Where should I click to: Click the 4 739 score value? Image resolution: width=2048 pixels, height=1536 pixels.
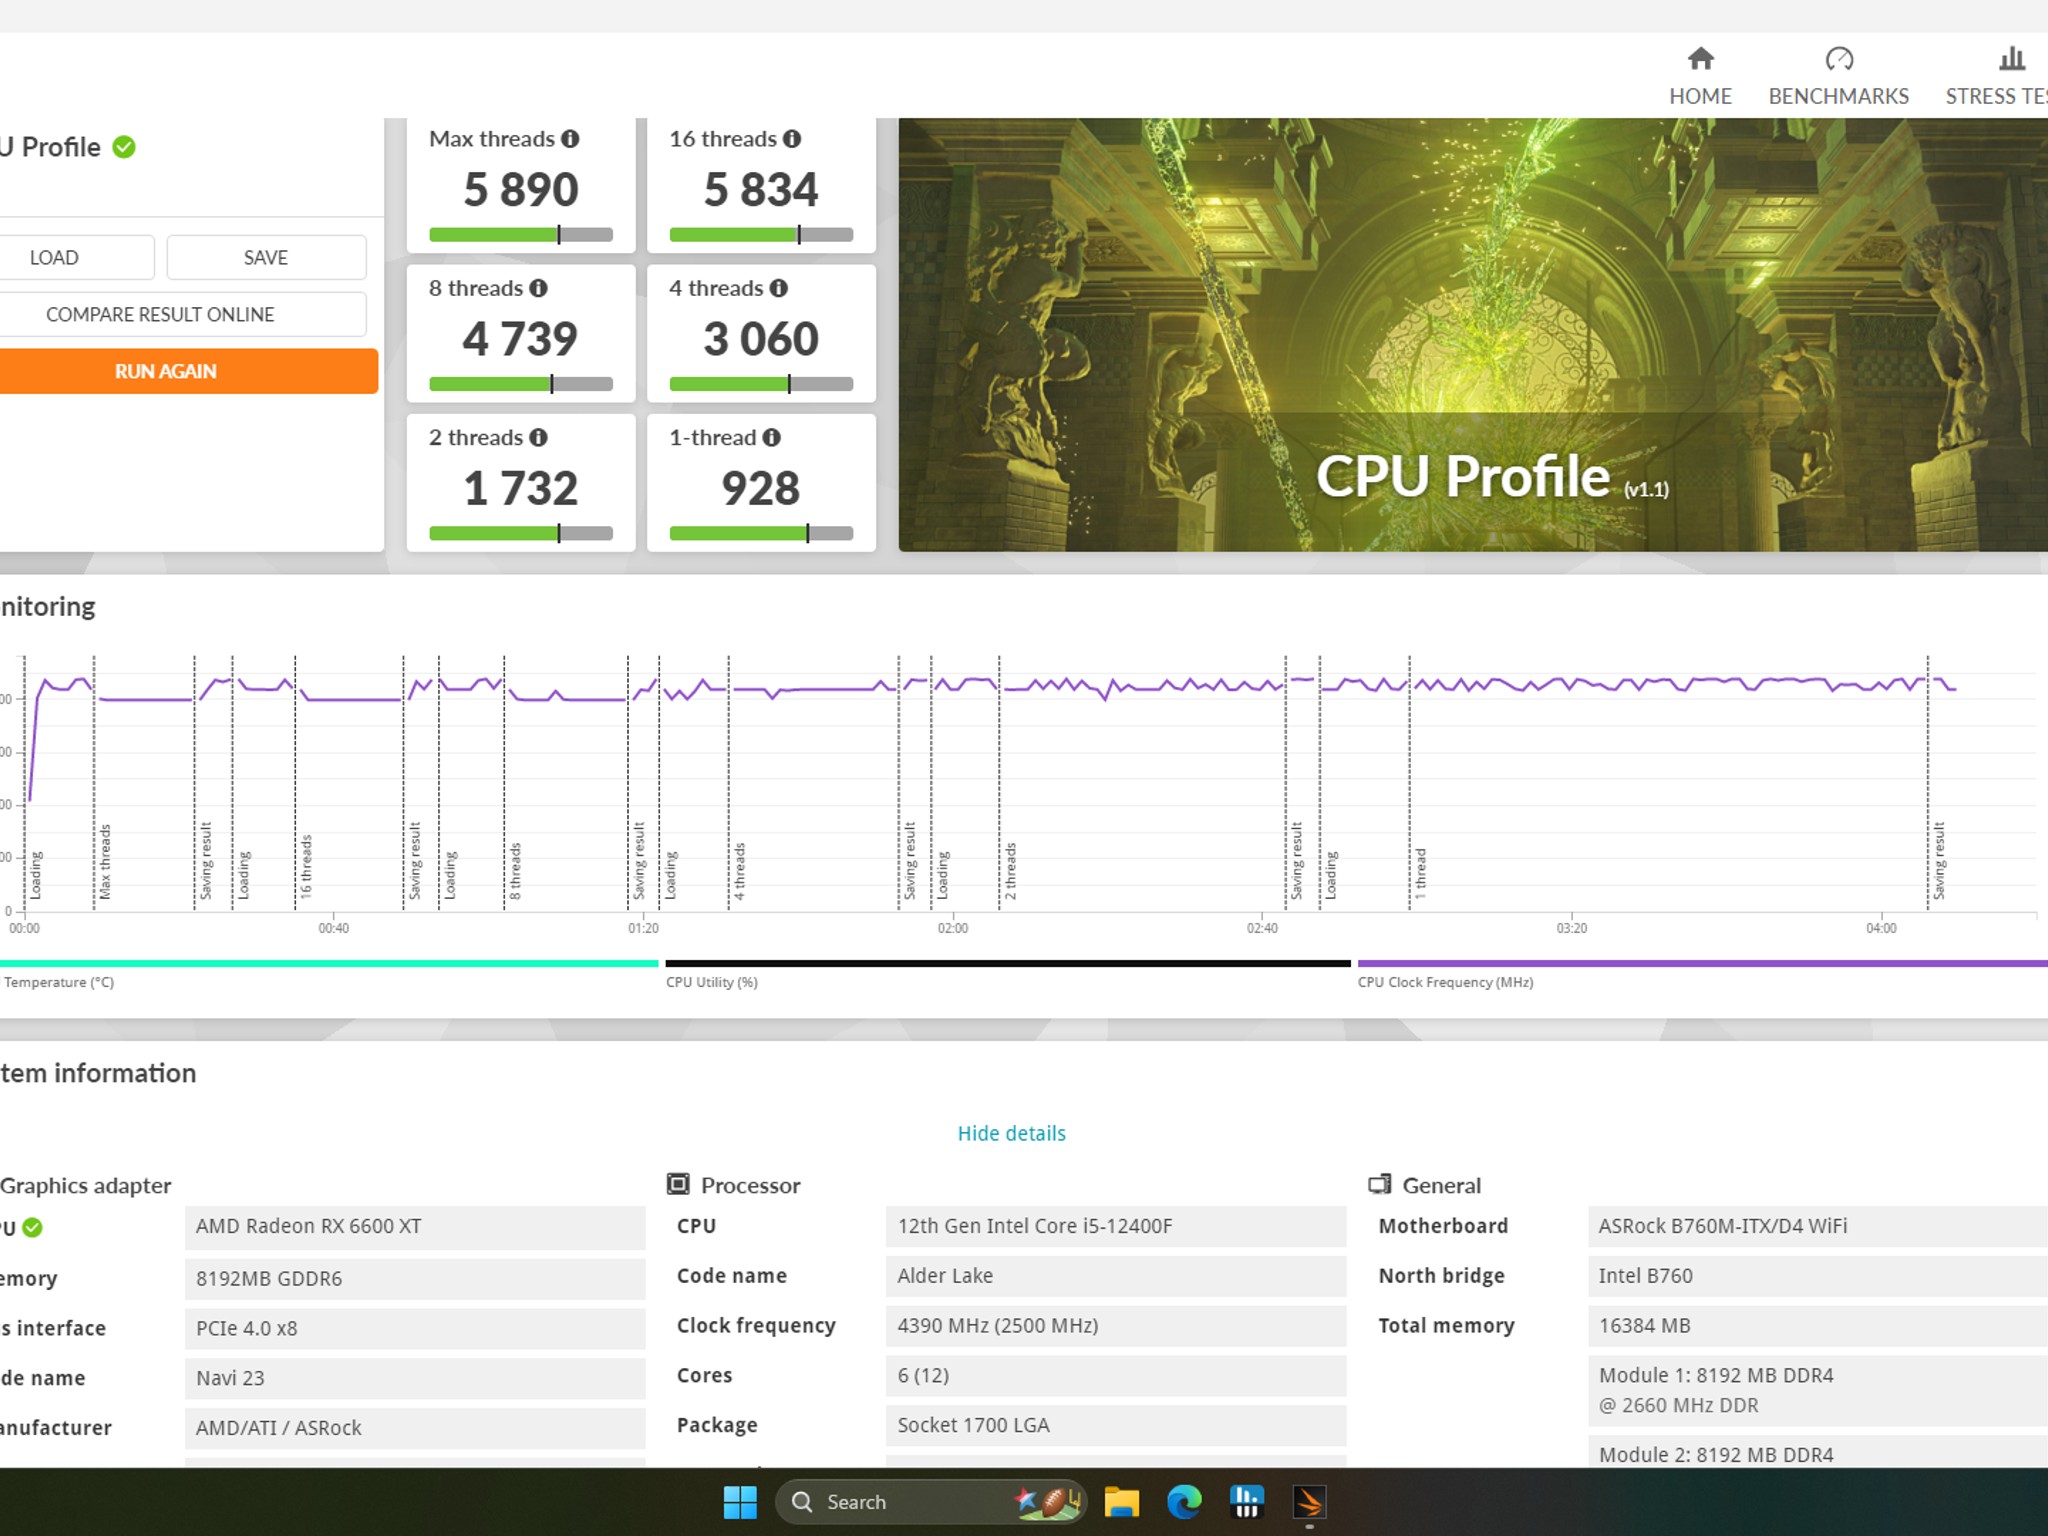point(521,338)
